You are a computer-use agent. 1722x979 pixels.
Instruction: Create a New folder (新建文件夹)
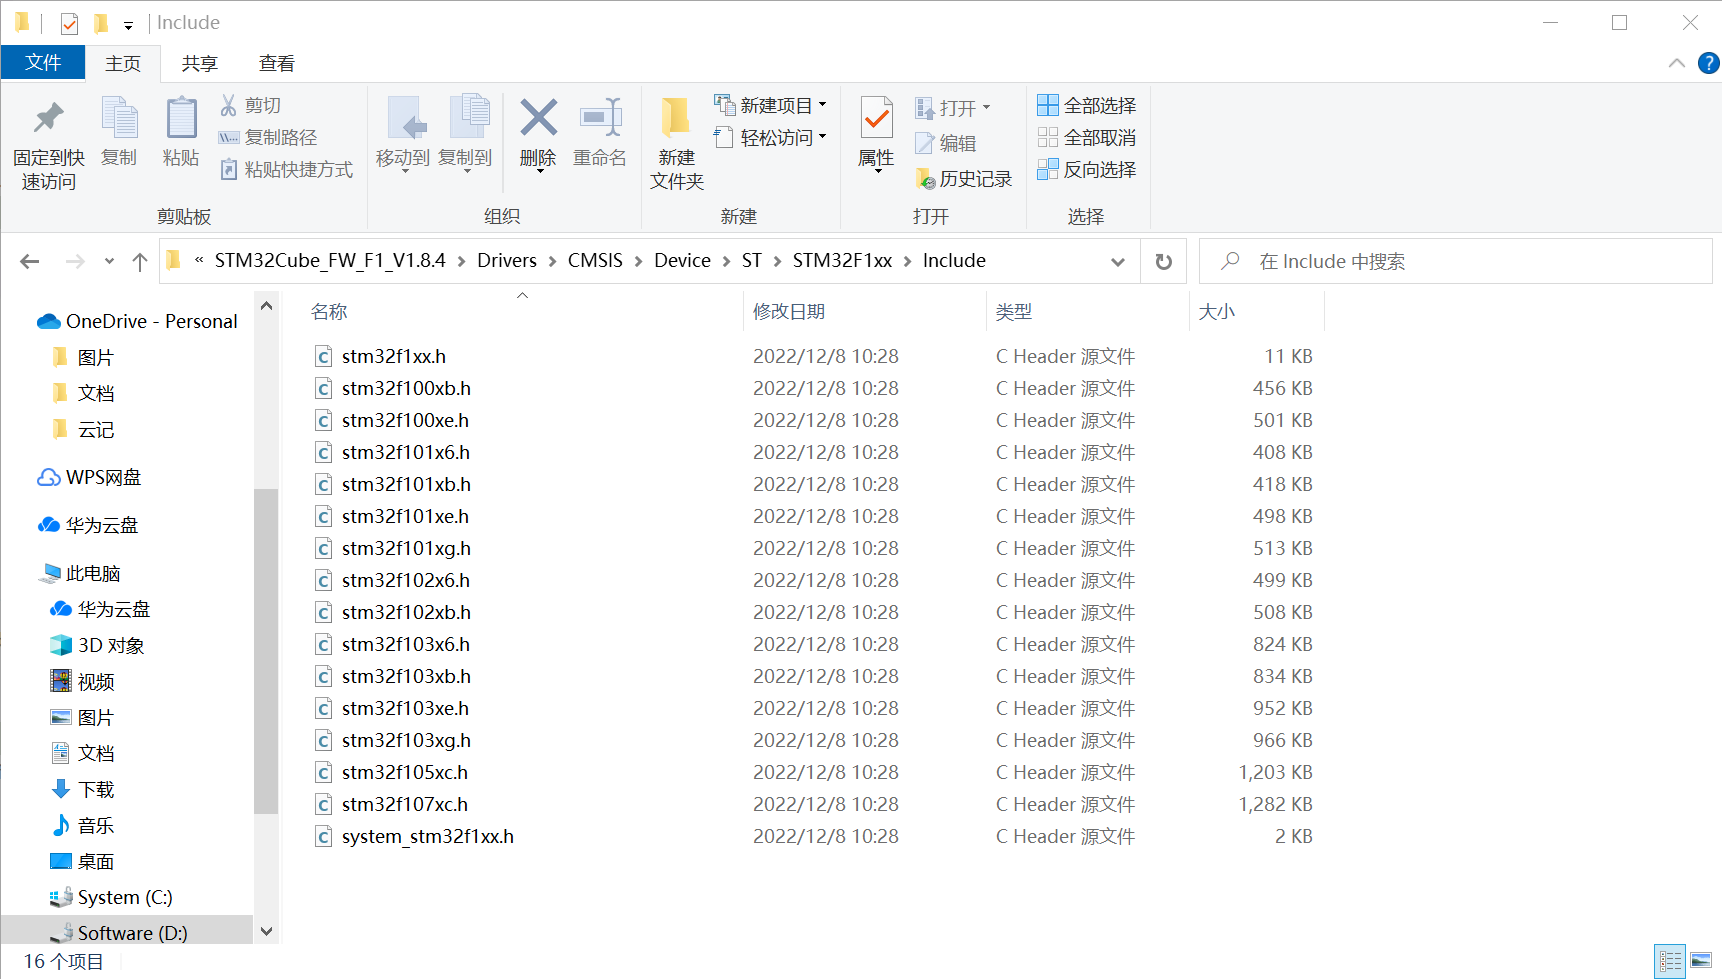pos(677,143)
